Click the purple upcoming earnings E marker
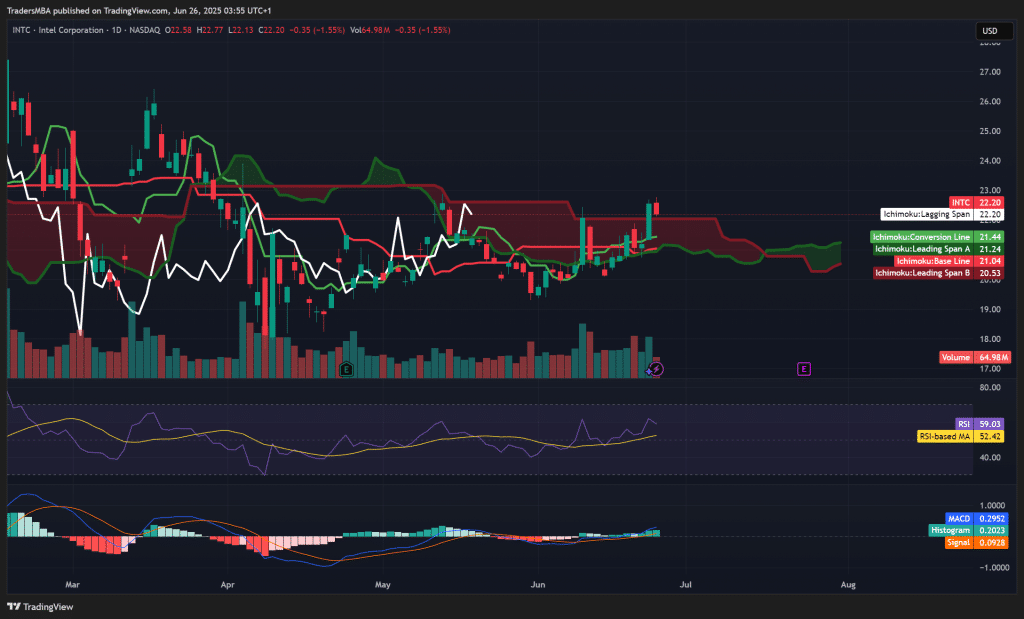Image resolution: width=1024 pixels, height=619 pixels. (x=803, y=369)
